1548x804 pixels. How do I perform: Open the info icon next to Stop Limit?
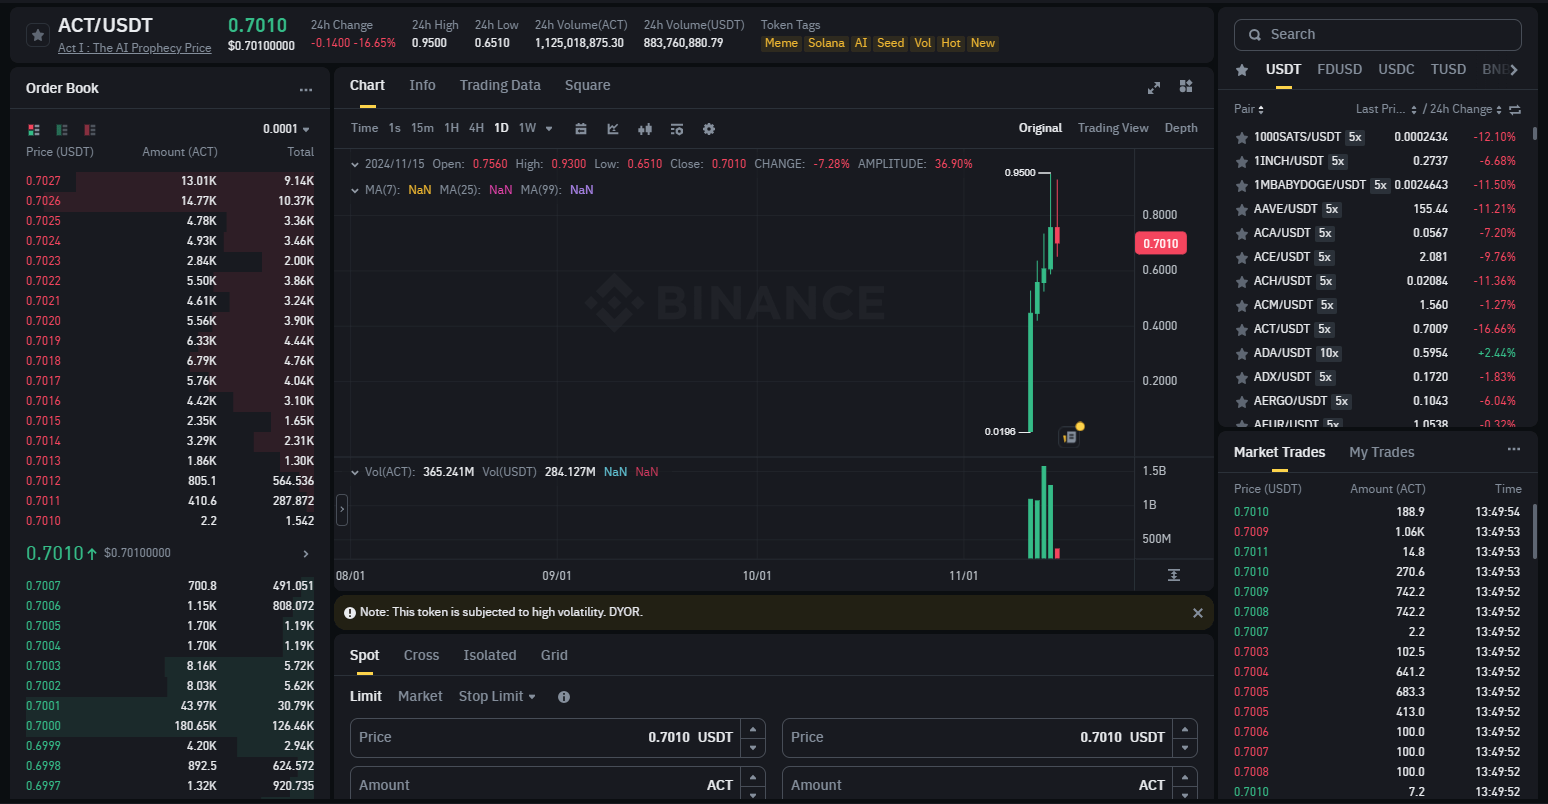pos(564,697)
